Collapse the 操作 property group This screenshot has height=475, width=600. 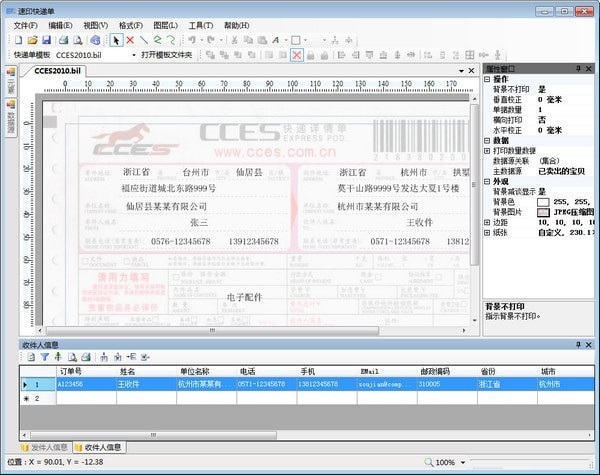pyautogui.click(x=487, y=79)
